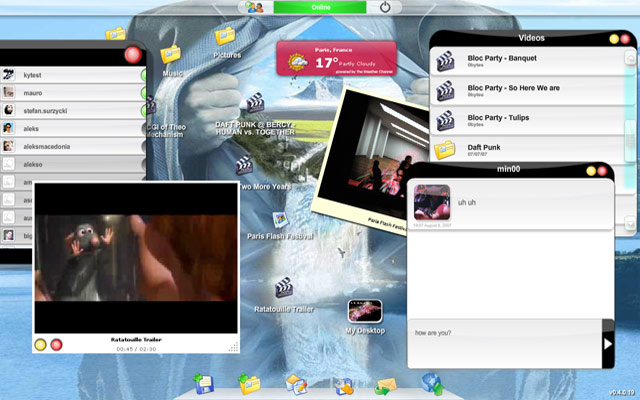The height and width of the screenshot is (400, 640).
Task: Select the contact named exactly aleks
Action: pyautogui.click(x=73, y=129)
